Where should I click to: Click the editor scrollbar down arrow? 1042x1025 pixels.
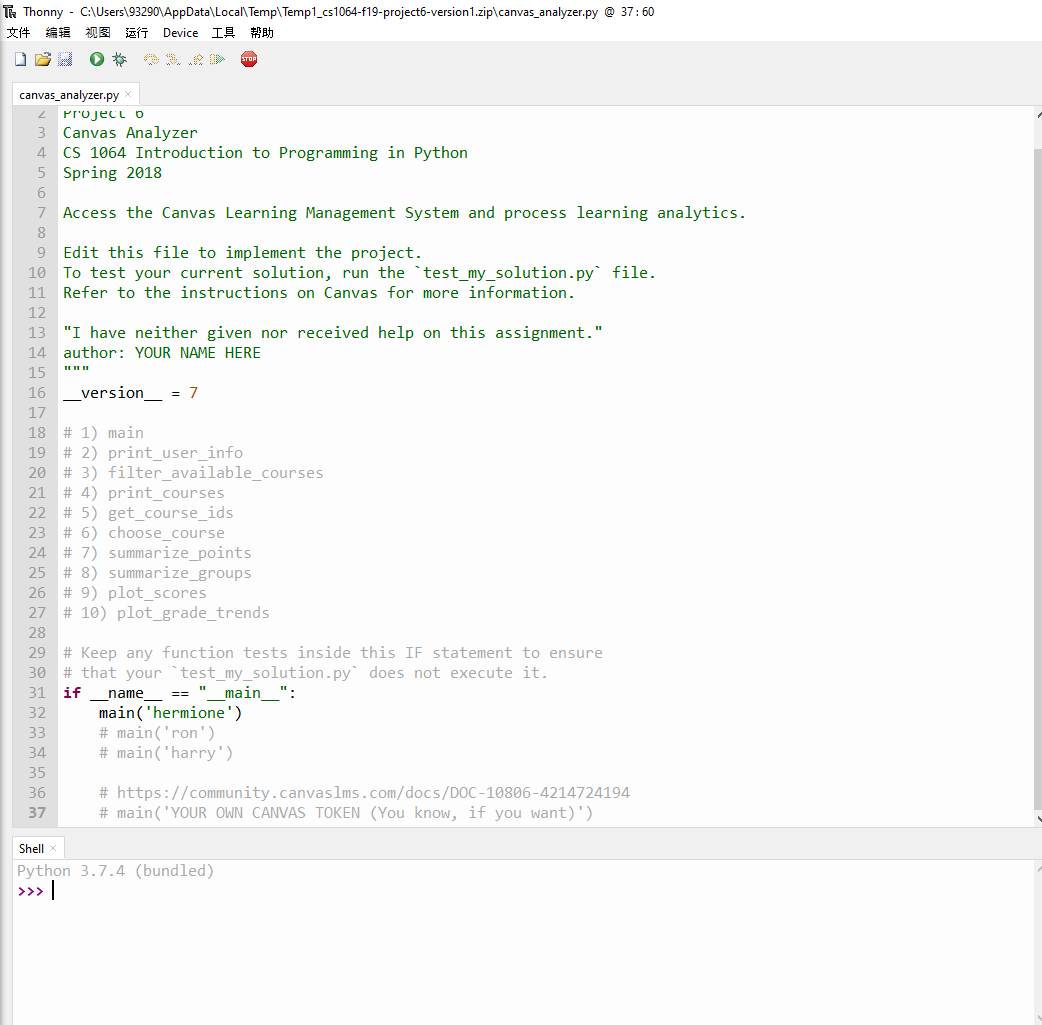coord(1038,820)
